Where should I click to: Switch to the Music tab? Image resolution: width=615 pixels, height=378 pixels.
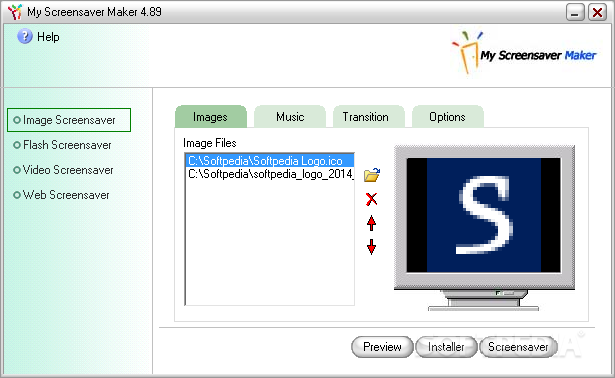[x=290, y=117]
